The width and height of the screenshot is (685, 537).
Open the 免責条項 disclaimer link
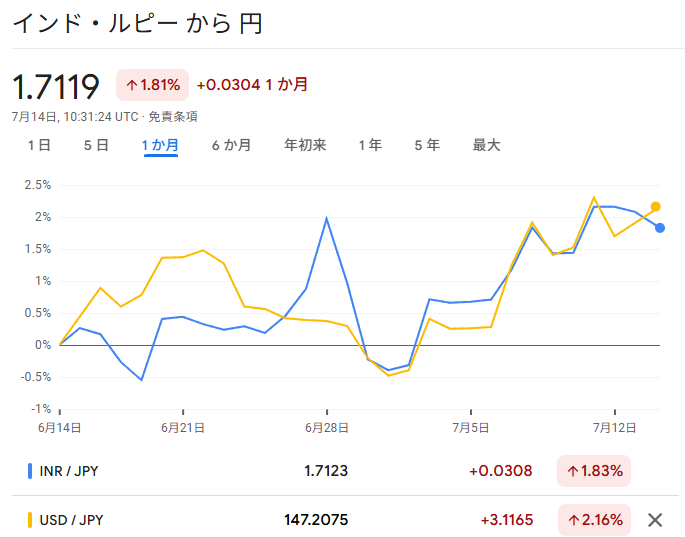173,117
